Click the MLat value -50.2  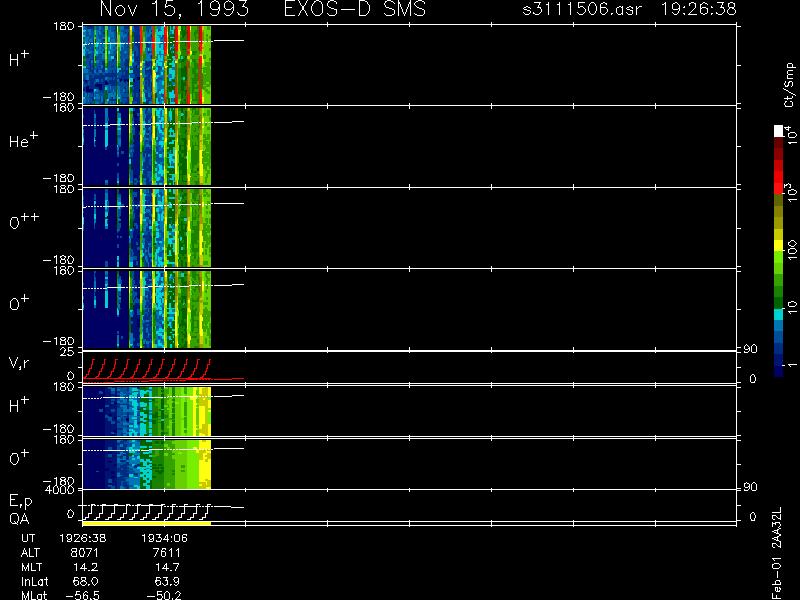coord(164,595)
